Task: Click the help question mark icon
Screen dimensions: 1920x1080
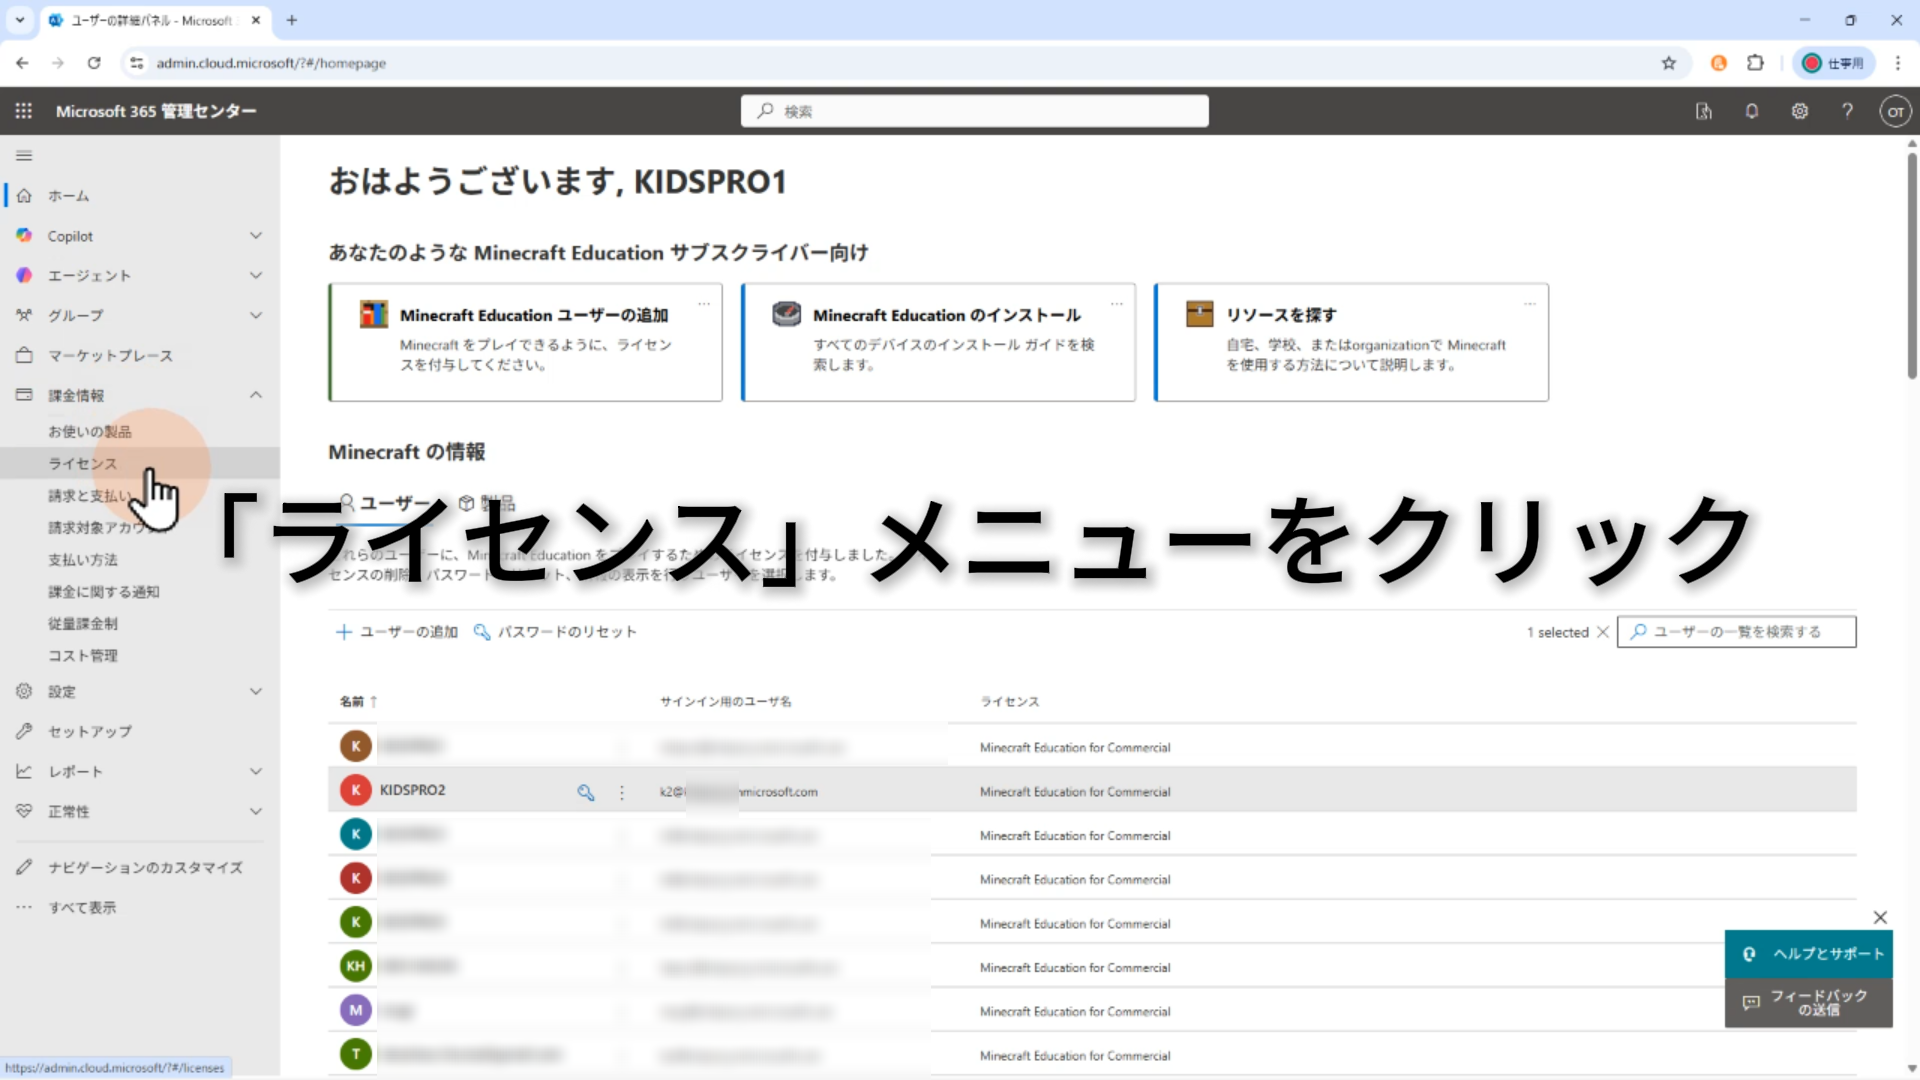Action: [1848, 111]
